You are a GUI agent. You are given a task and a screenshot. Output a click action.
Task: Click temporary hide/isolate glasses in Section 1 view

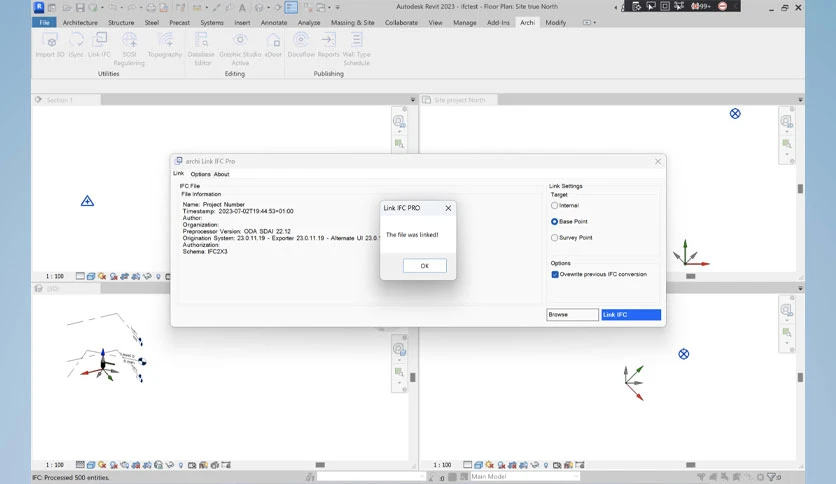point(147,276)
